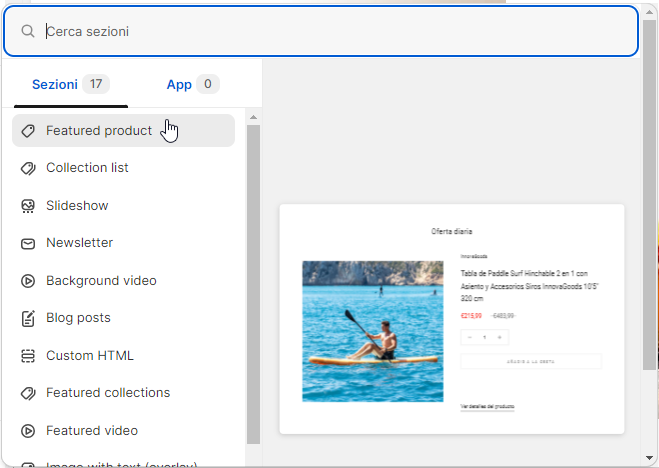
Task: Click the Newsletter envelope icon
Action: [x=28, y=243]
